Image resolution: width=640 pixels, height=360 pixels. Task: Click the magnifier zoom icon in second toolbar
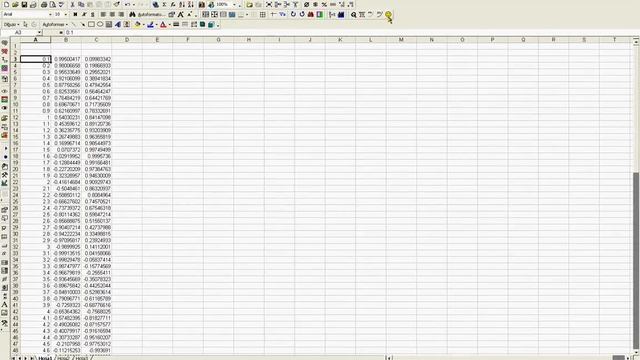(353, 14)
